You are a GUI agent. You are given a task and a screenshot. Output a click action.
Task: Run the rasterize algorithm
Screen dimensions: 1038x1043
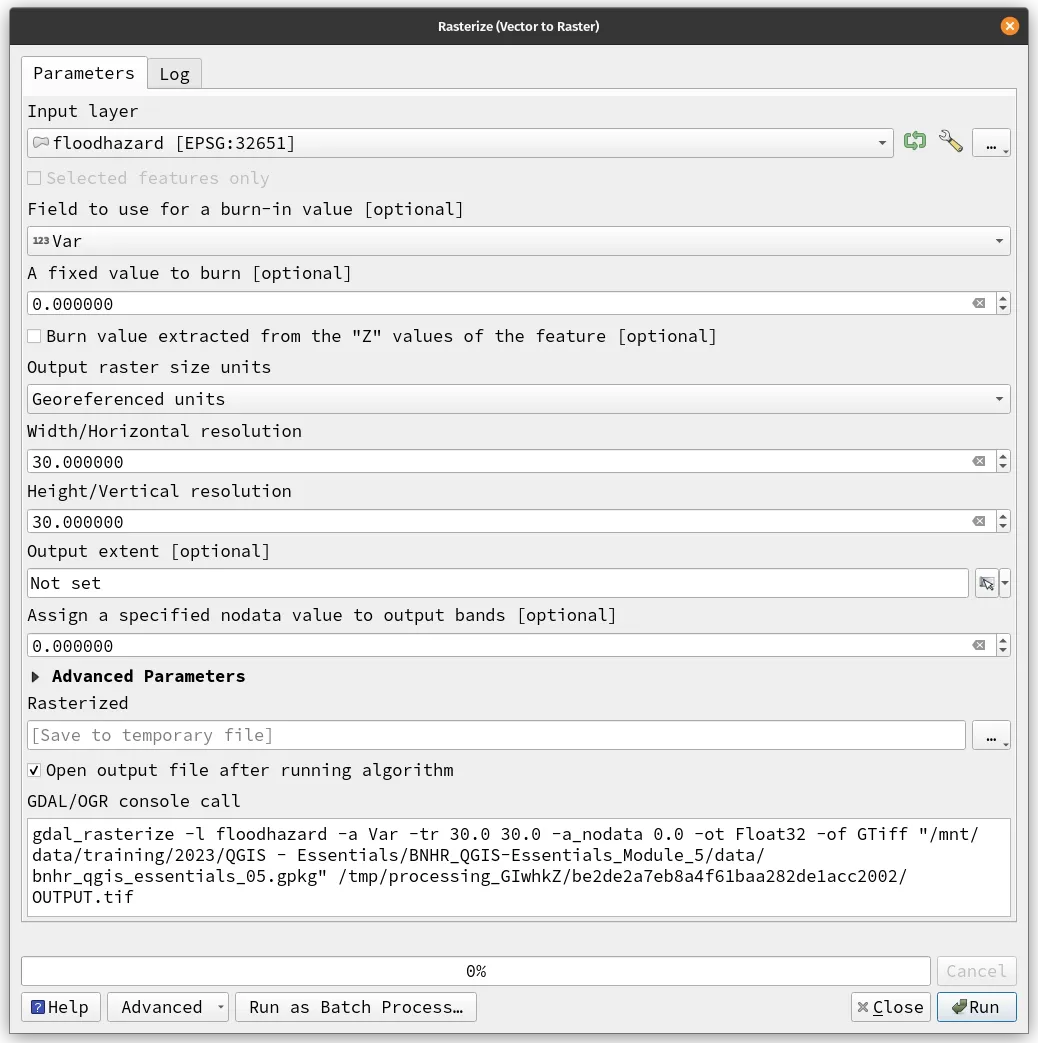point(977,1007)
